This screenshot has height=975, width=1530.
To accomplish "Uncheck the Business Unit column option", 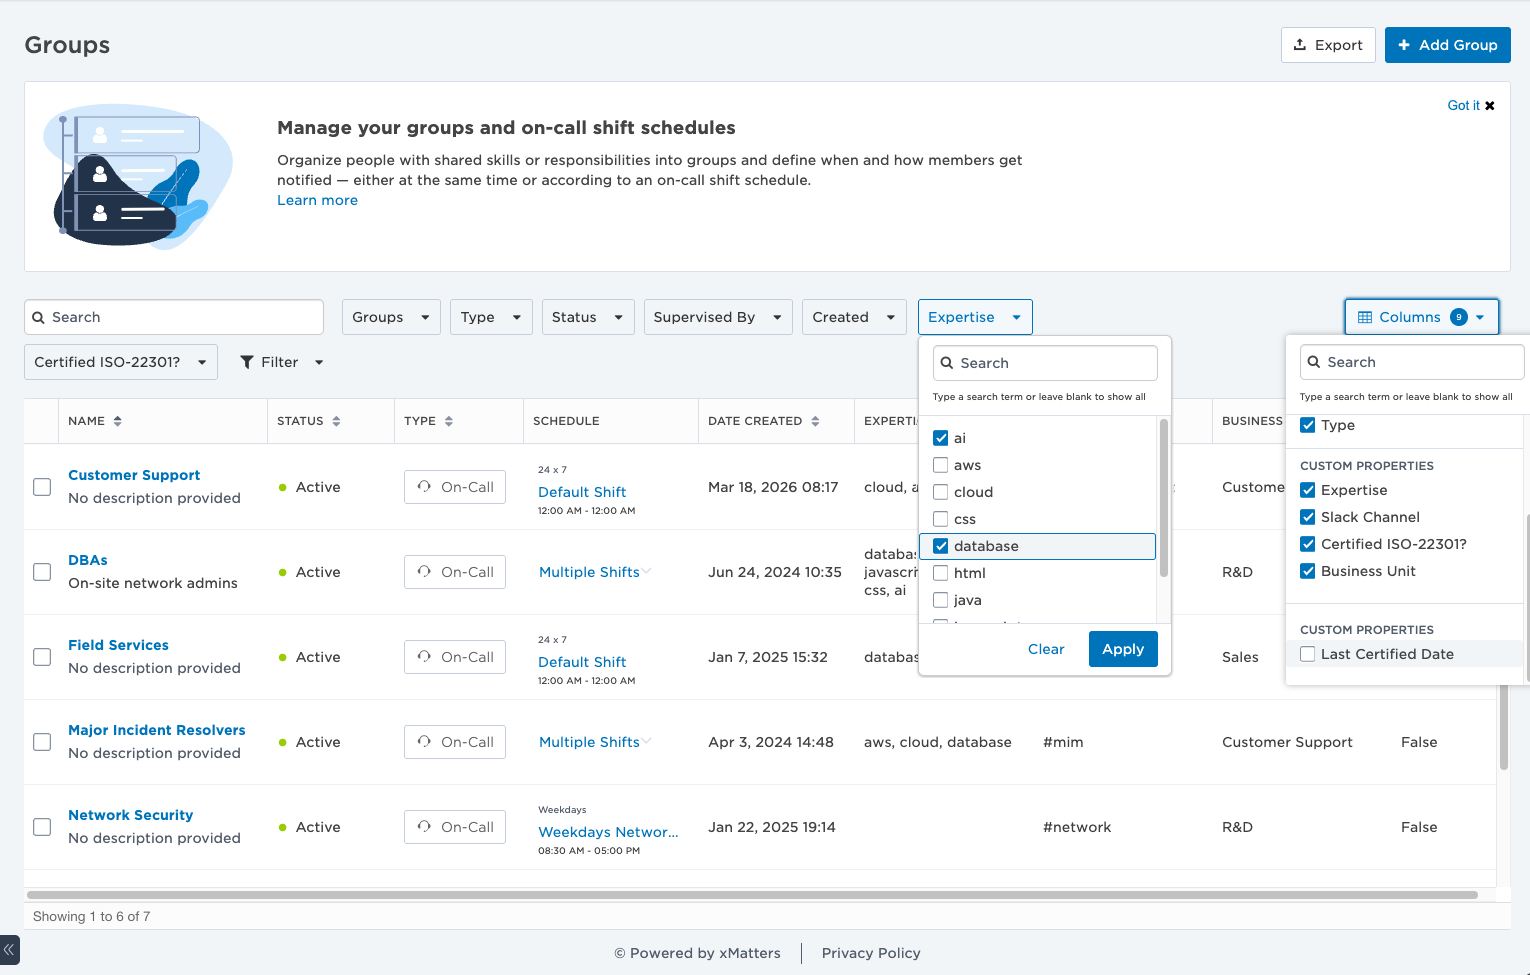I will pos(1307,571).
